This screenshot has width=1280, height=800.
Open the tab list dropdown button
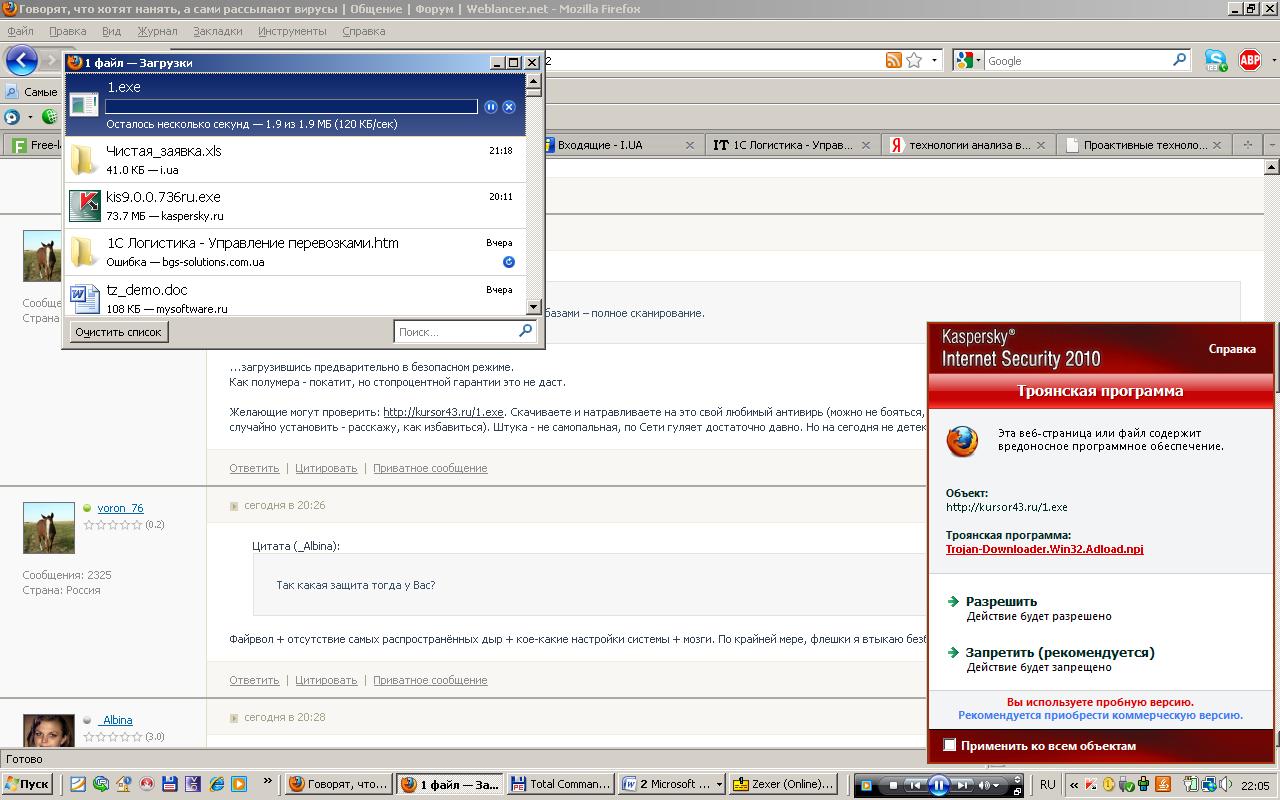1272,145
